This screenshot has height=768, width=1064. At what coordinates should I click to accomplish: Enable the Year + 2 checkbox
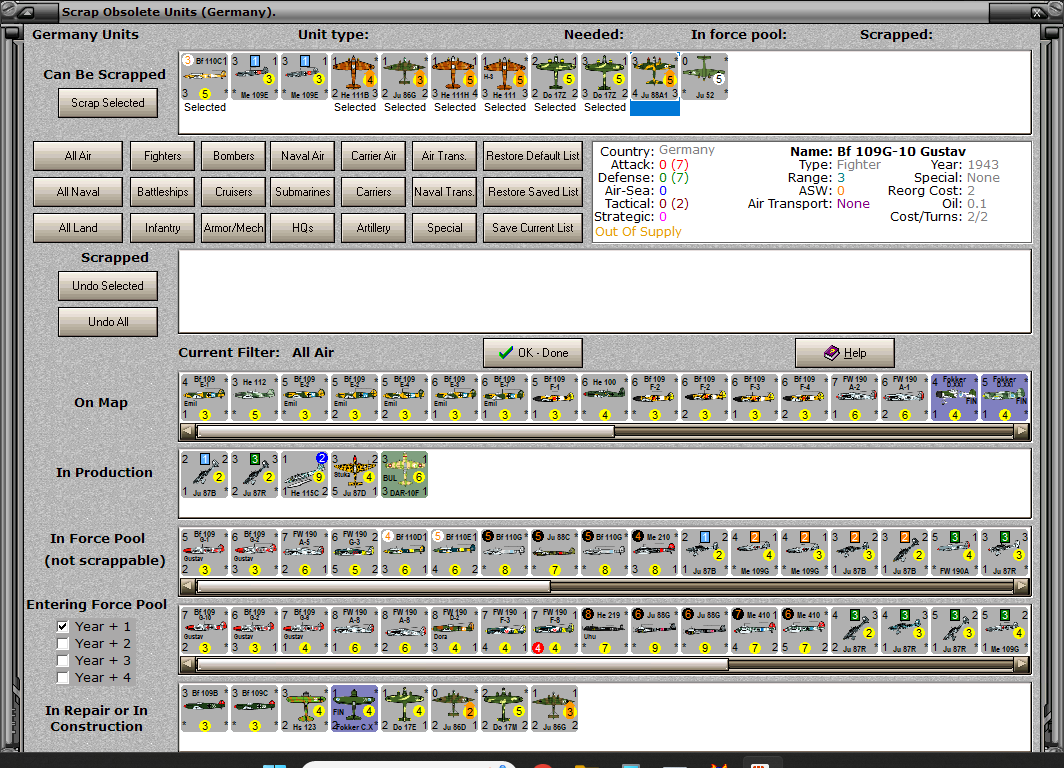(62, 643)
